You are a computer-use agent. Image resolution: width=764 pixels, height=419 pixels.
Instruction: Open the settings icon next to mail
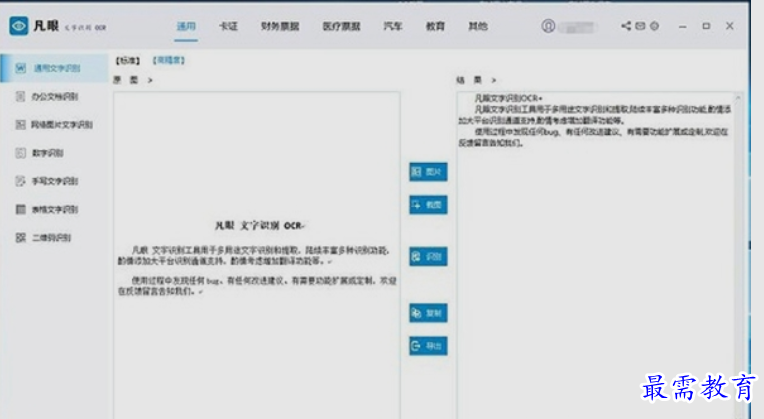[x=654, y=26]
